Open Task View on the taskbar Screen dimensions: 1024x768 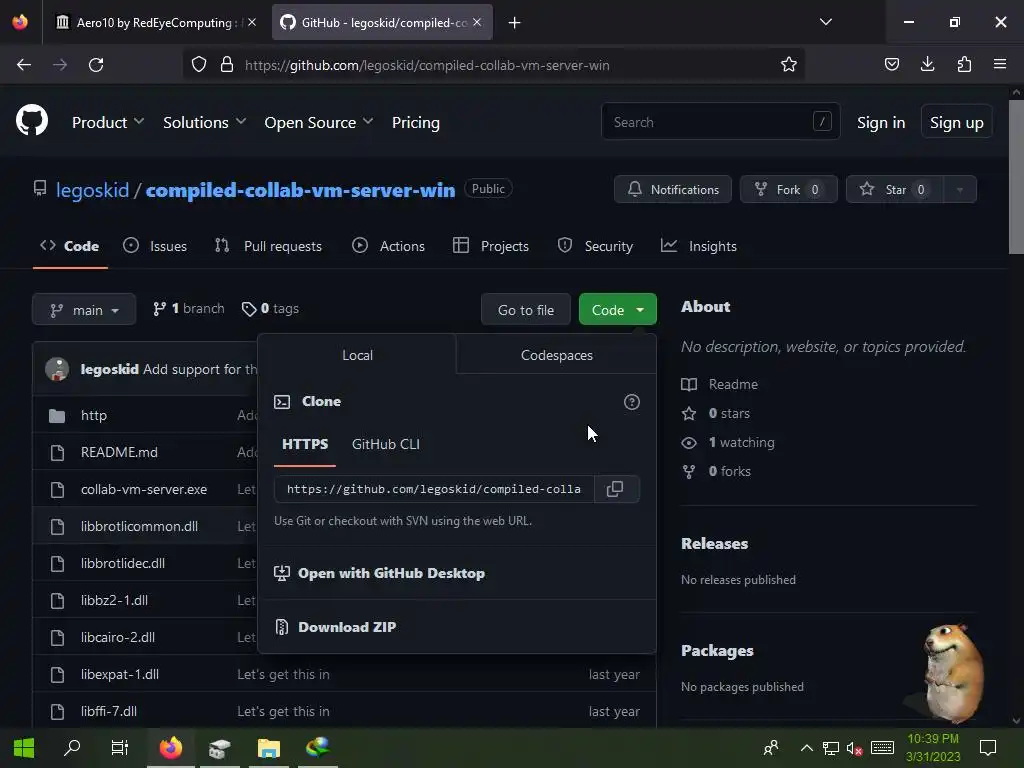pos(120,748)
